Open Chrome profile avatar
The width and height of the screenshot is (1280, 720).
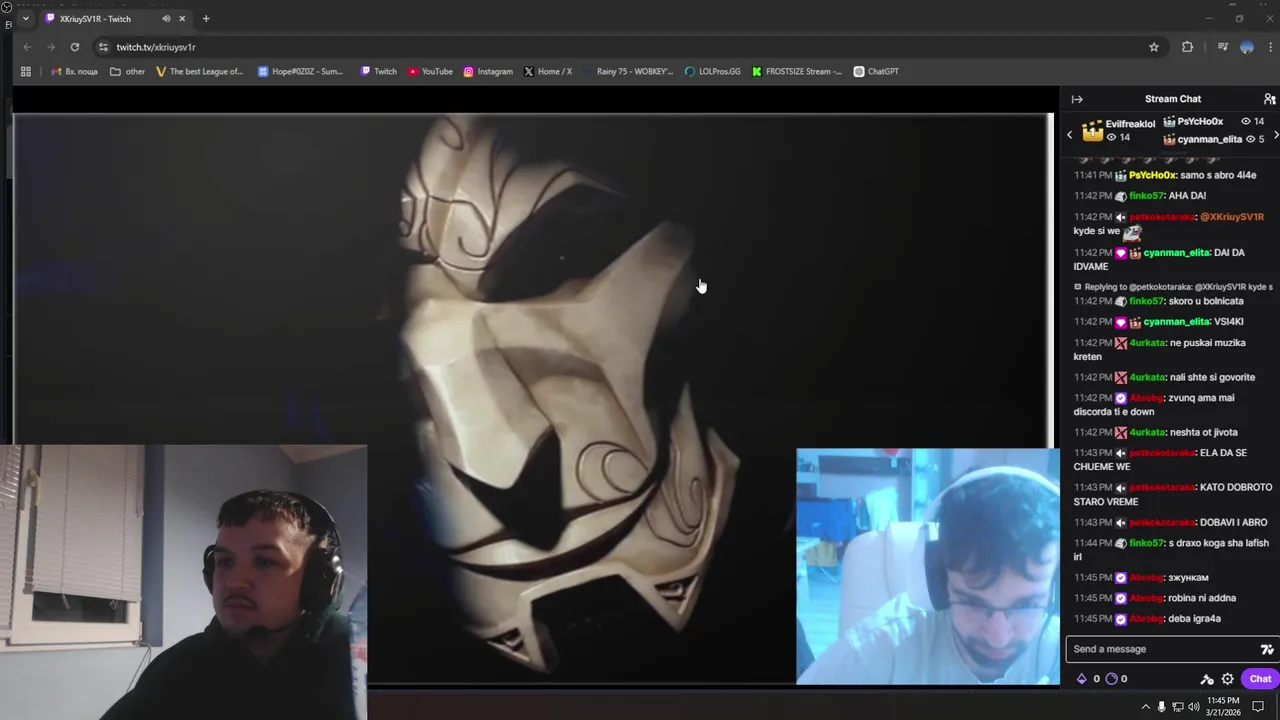coord(1247,47)
